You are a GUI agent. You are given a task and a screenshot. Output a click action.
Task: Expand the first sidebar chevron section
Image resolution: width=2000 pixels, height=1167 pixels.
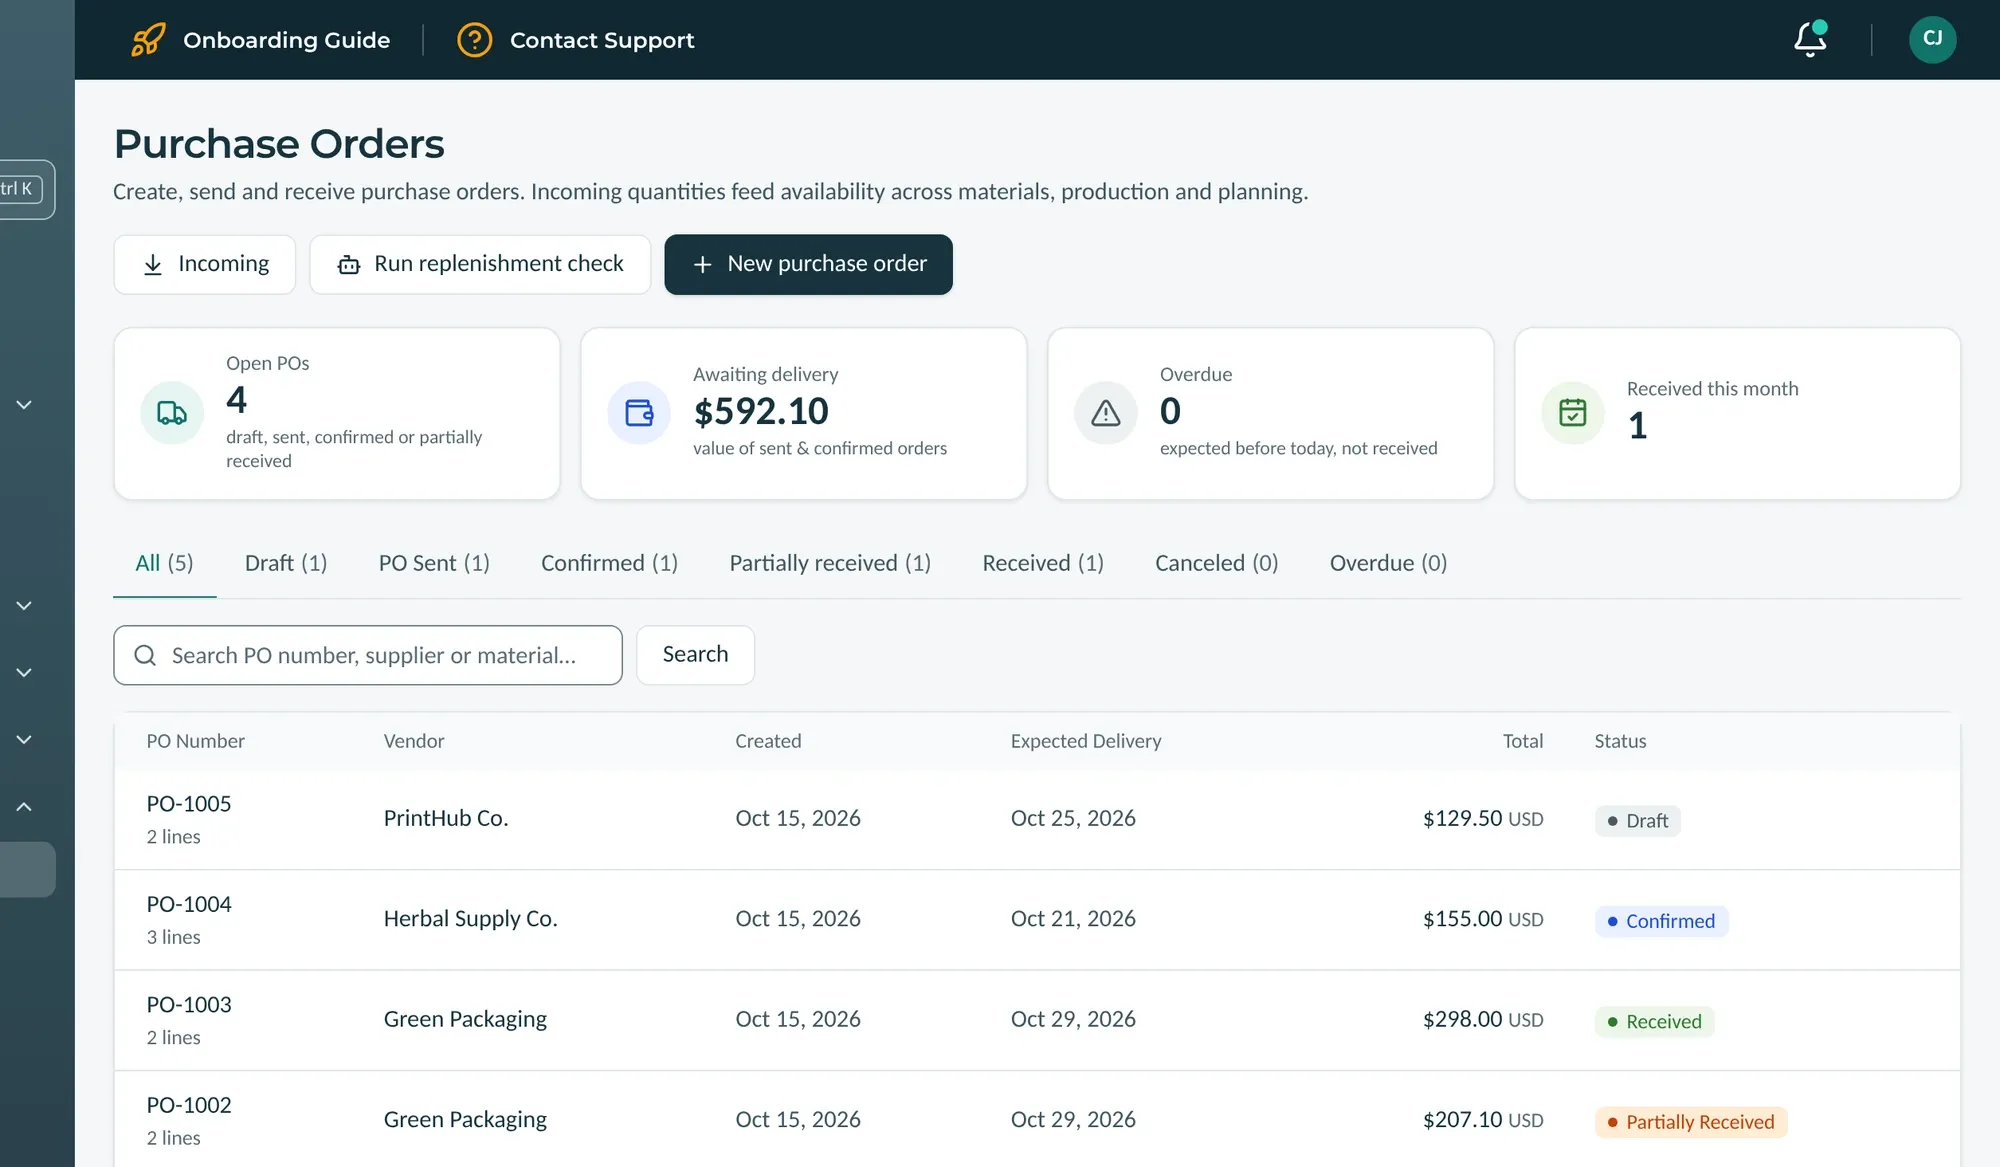coord(24,405)
